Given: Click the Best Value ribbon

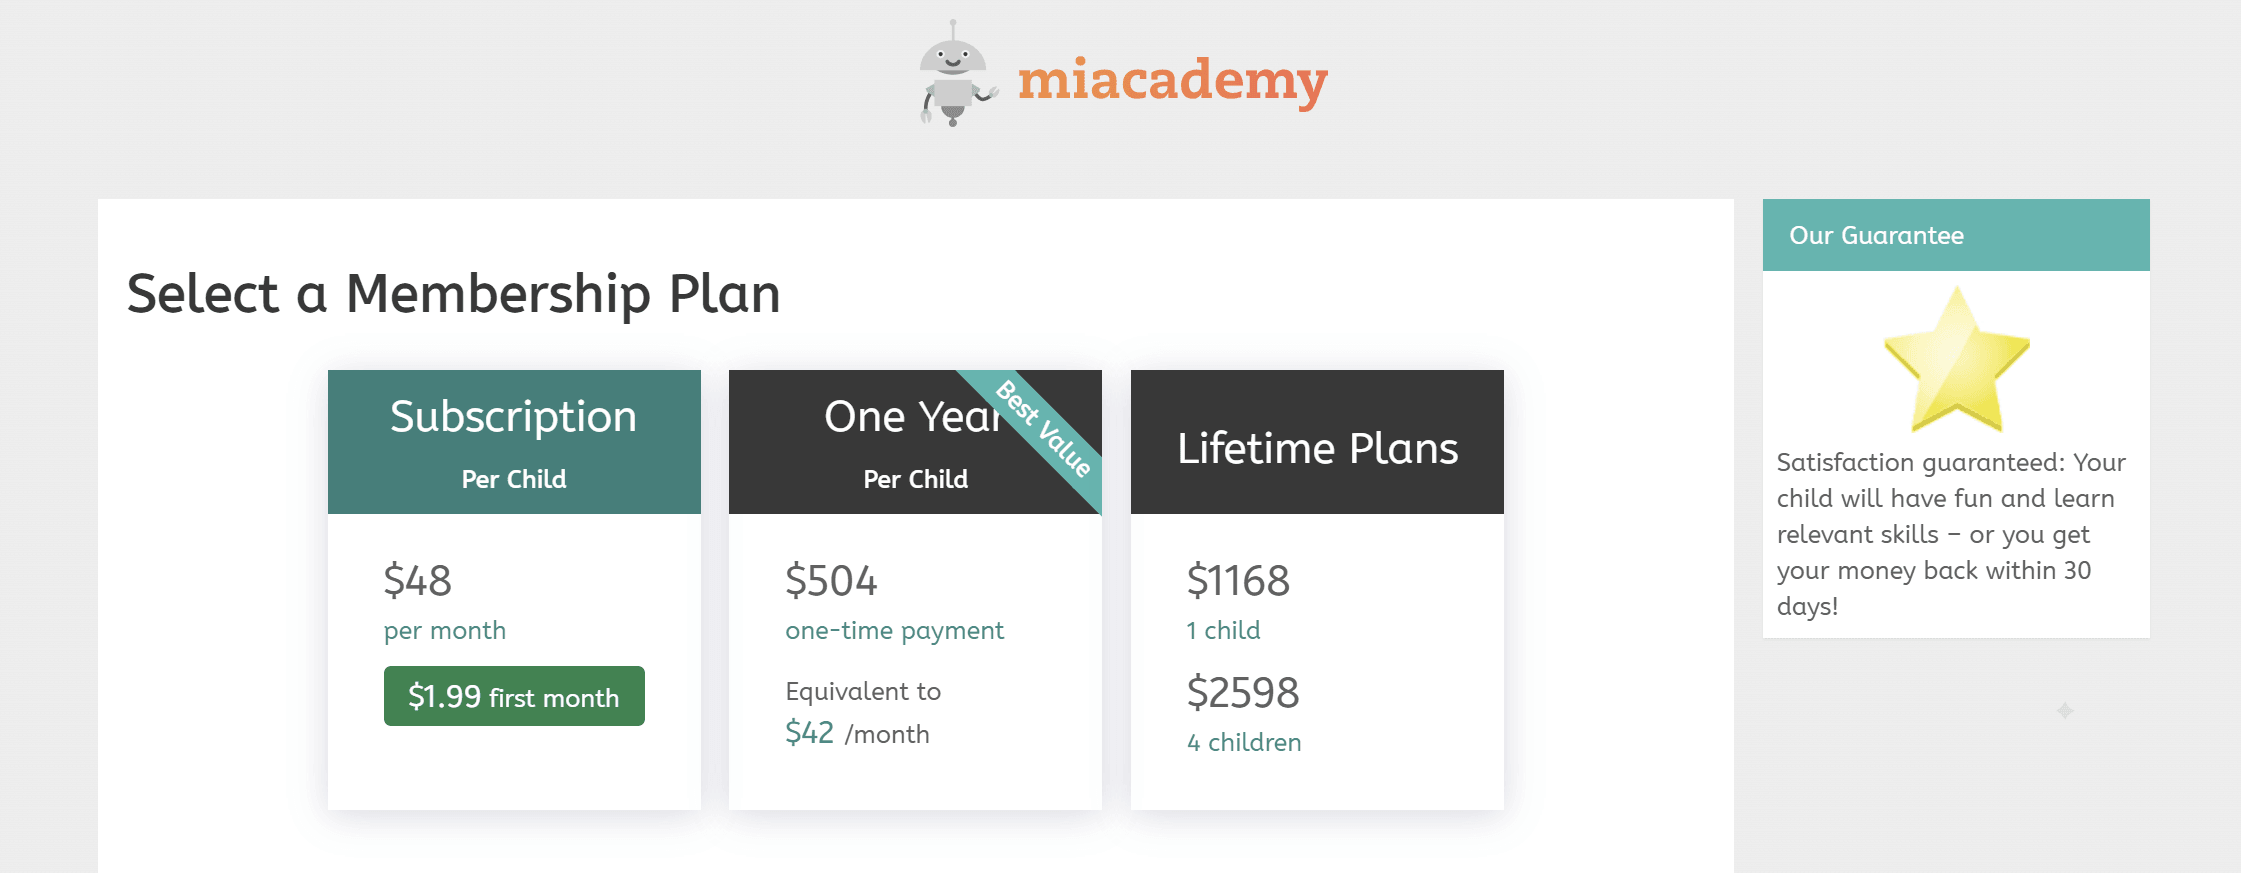Looking at the screenshot, I should [1041, 435].
